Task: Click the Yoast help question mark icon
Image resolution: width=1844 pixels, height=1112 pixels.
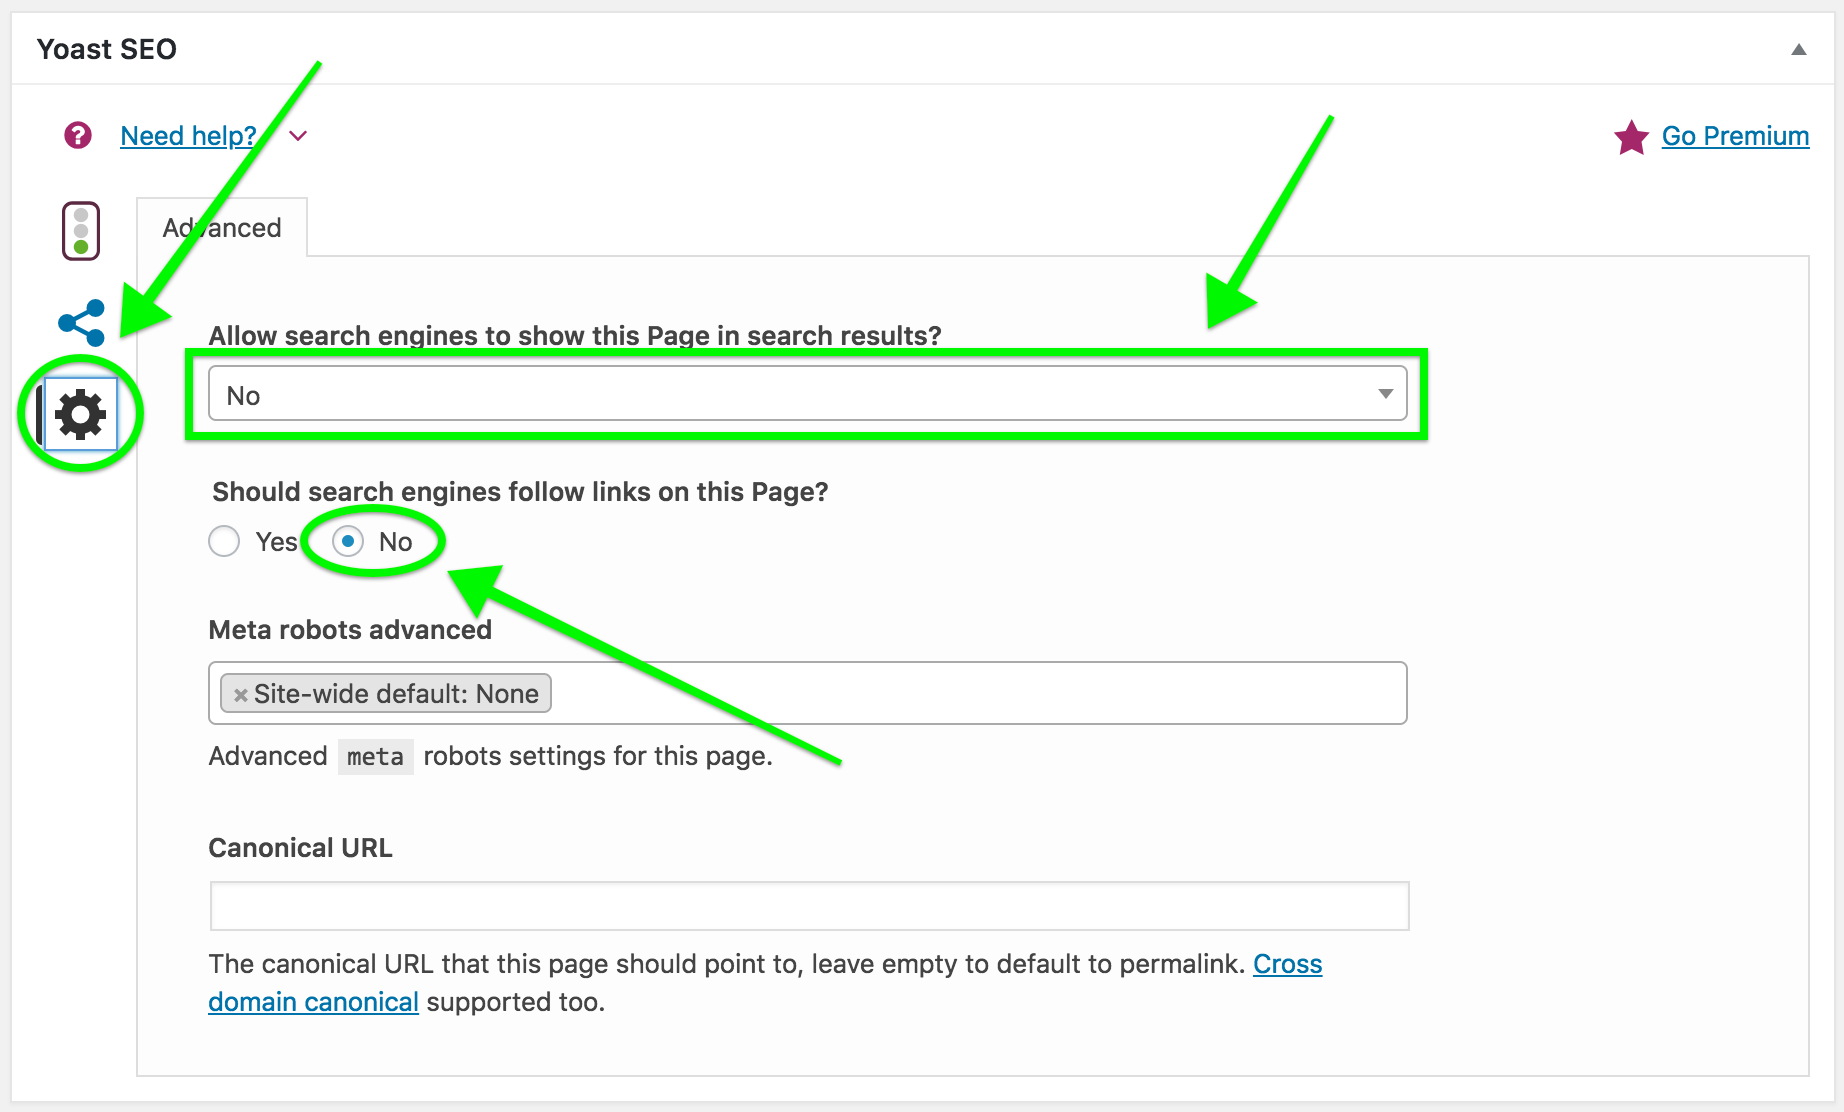Action: [78, 135]
